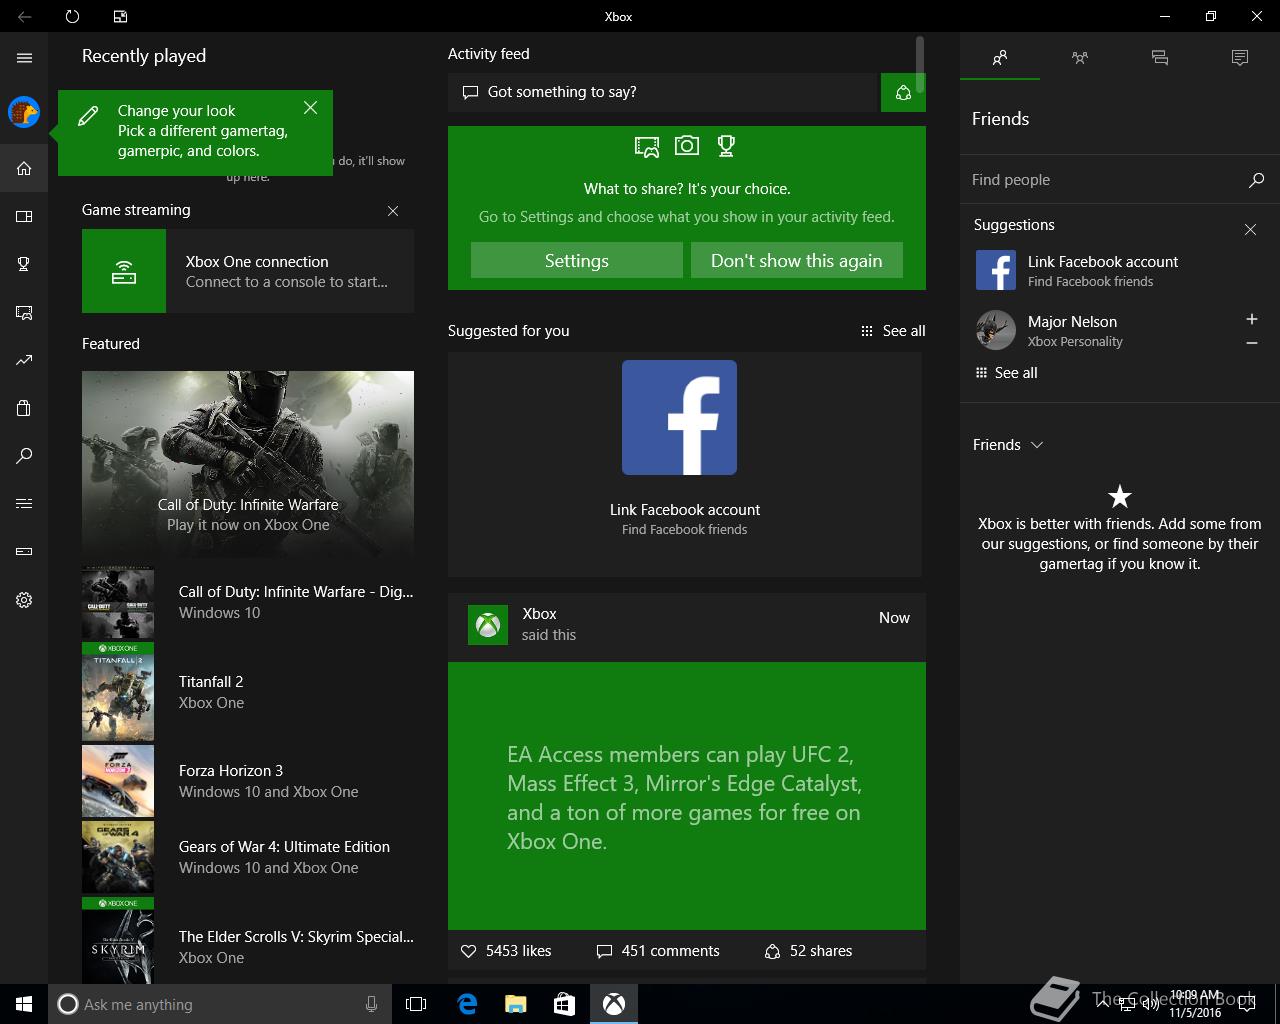The width and height of the screenshot is (1280, 1024).
Task: Open Connection console icon in the sidebar
Action: [x=24, y=552]
